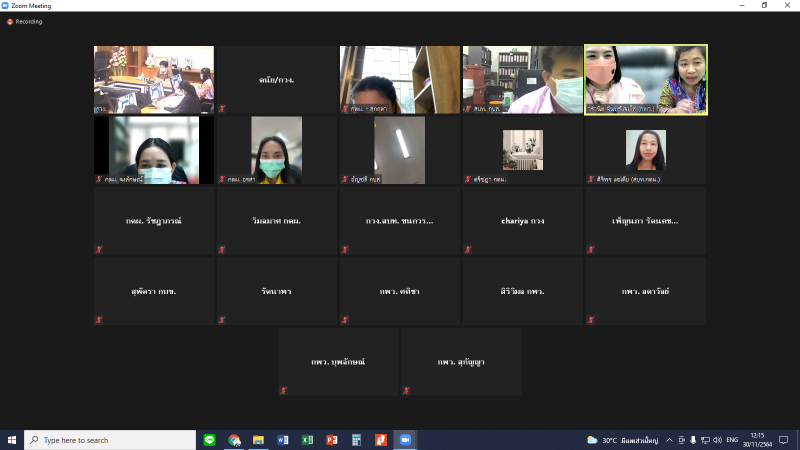Select the woman with light blue mask tile
This screenshot has height=450, width=800.
pyautogui.click(x=154, y=150)
